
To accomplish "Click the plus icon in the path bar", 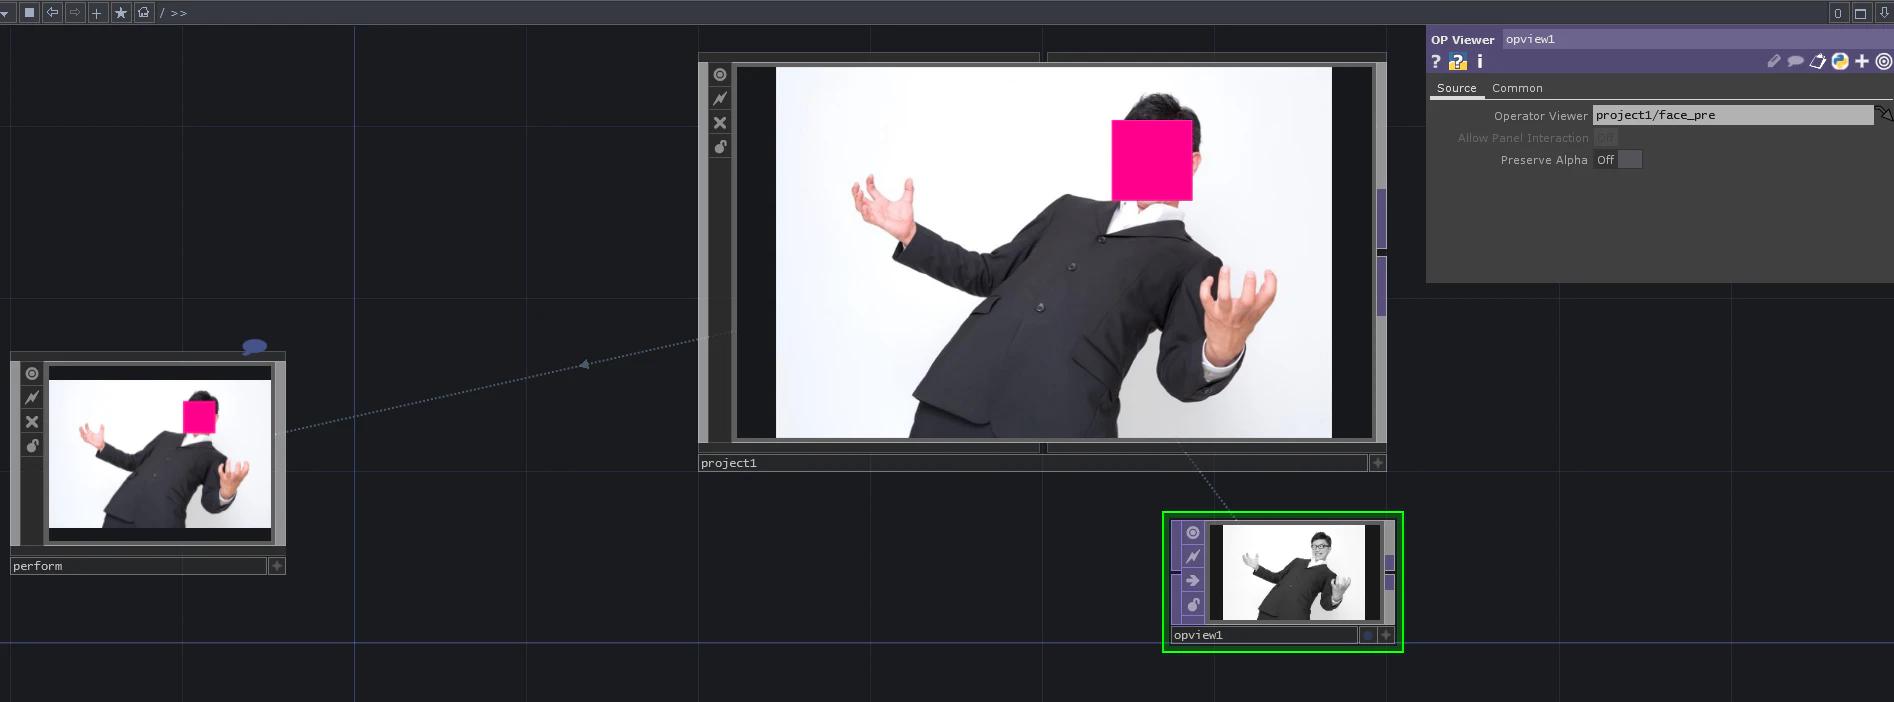I will 97,13.
